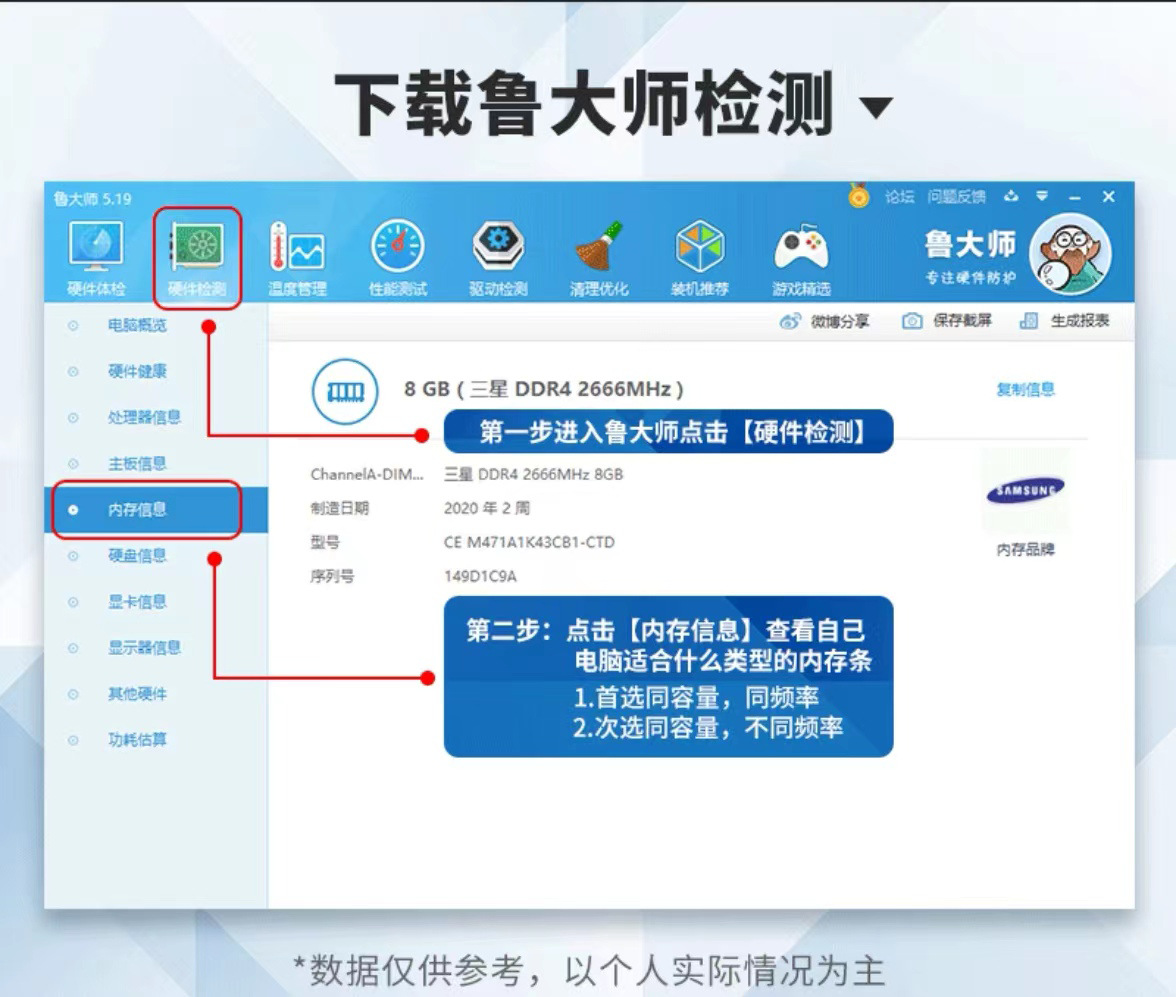Open 驱动检测 driver detection
The image size is (1176, 997).
(x=499, y=259)
